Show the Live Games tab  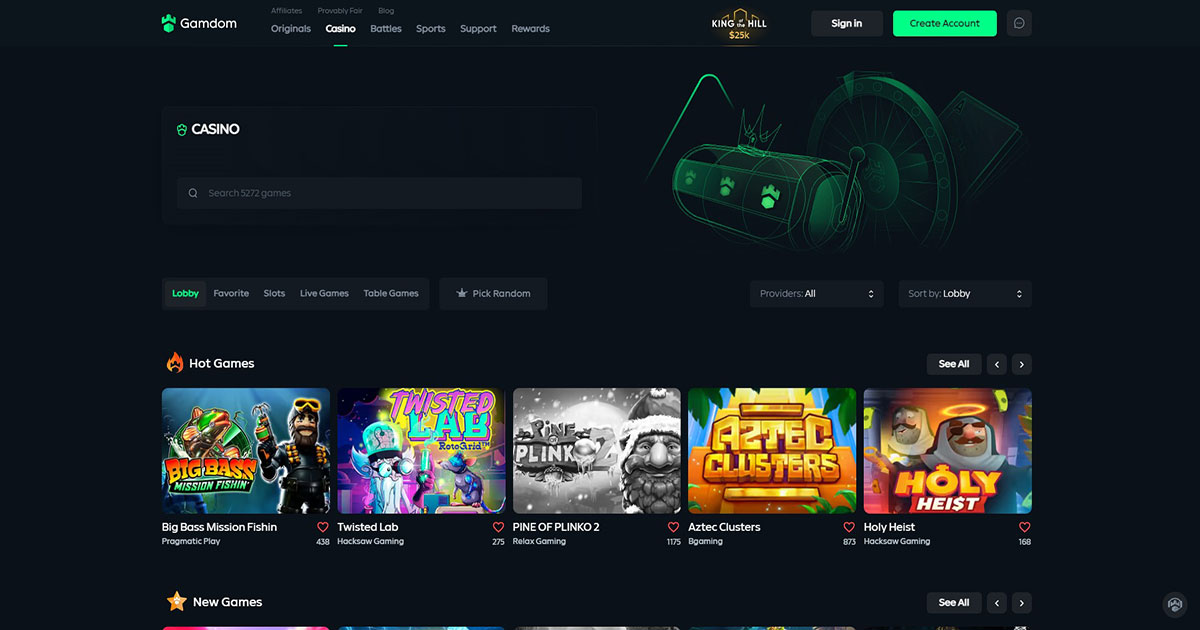pyautogui.click(x=324, y=294)
